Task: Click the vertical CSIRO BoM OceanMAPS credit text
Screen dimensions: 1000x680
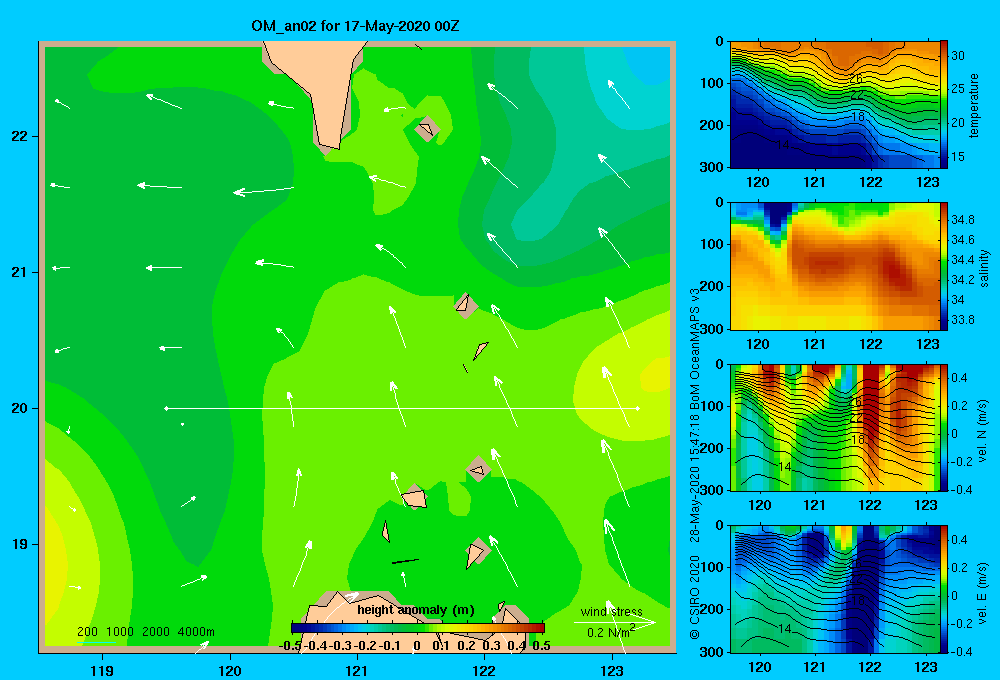Action: [x=695, y=463]
